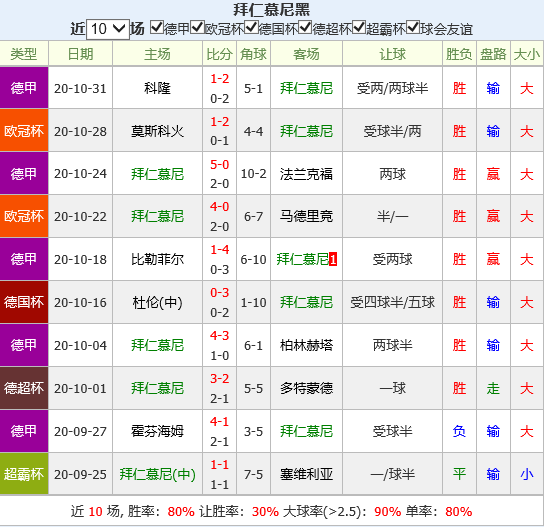Uncheck the 球会友谊 filter checkbox
Image resolution: width=544 pixels, height=527 pixels.
(x=413, y=27)
